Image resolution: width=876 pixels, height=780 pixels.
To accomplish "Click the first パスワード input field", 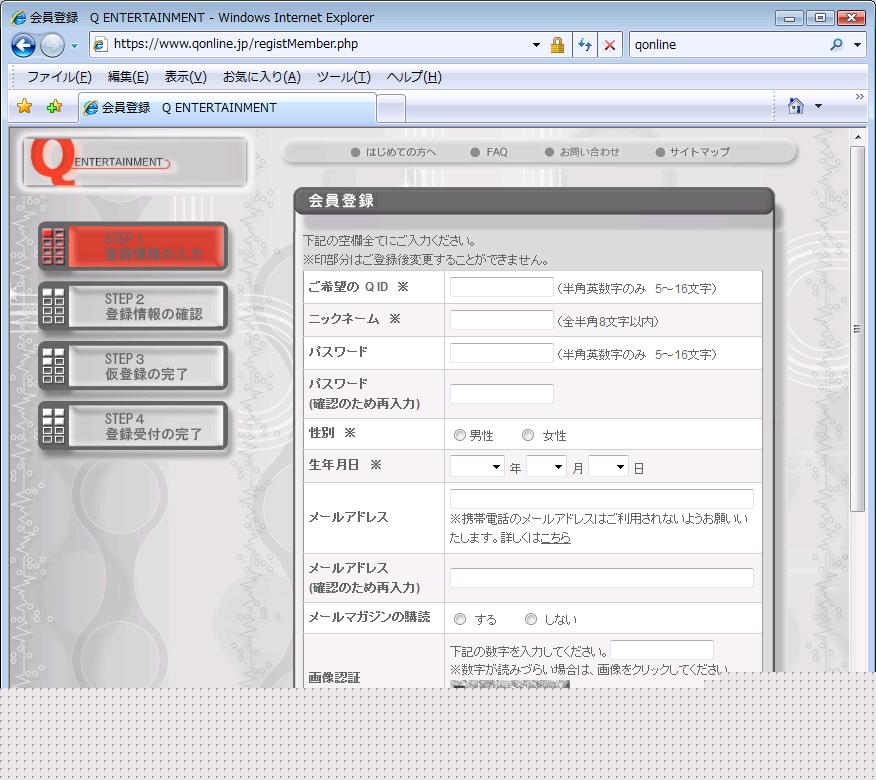I will tap(502, 353).
